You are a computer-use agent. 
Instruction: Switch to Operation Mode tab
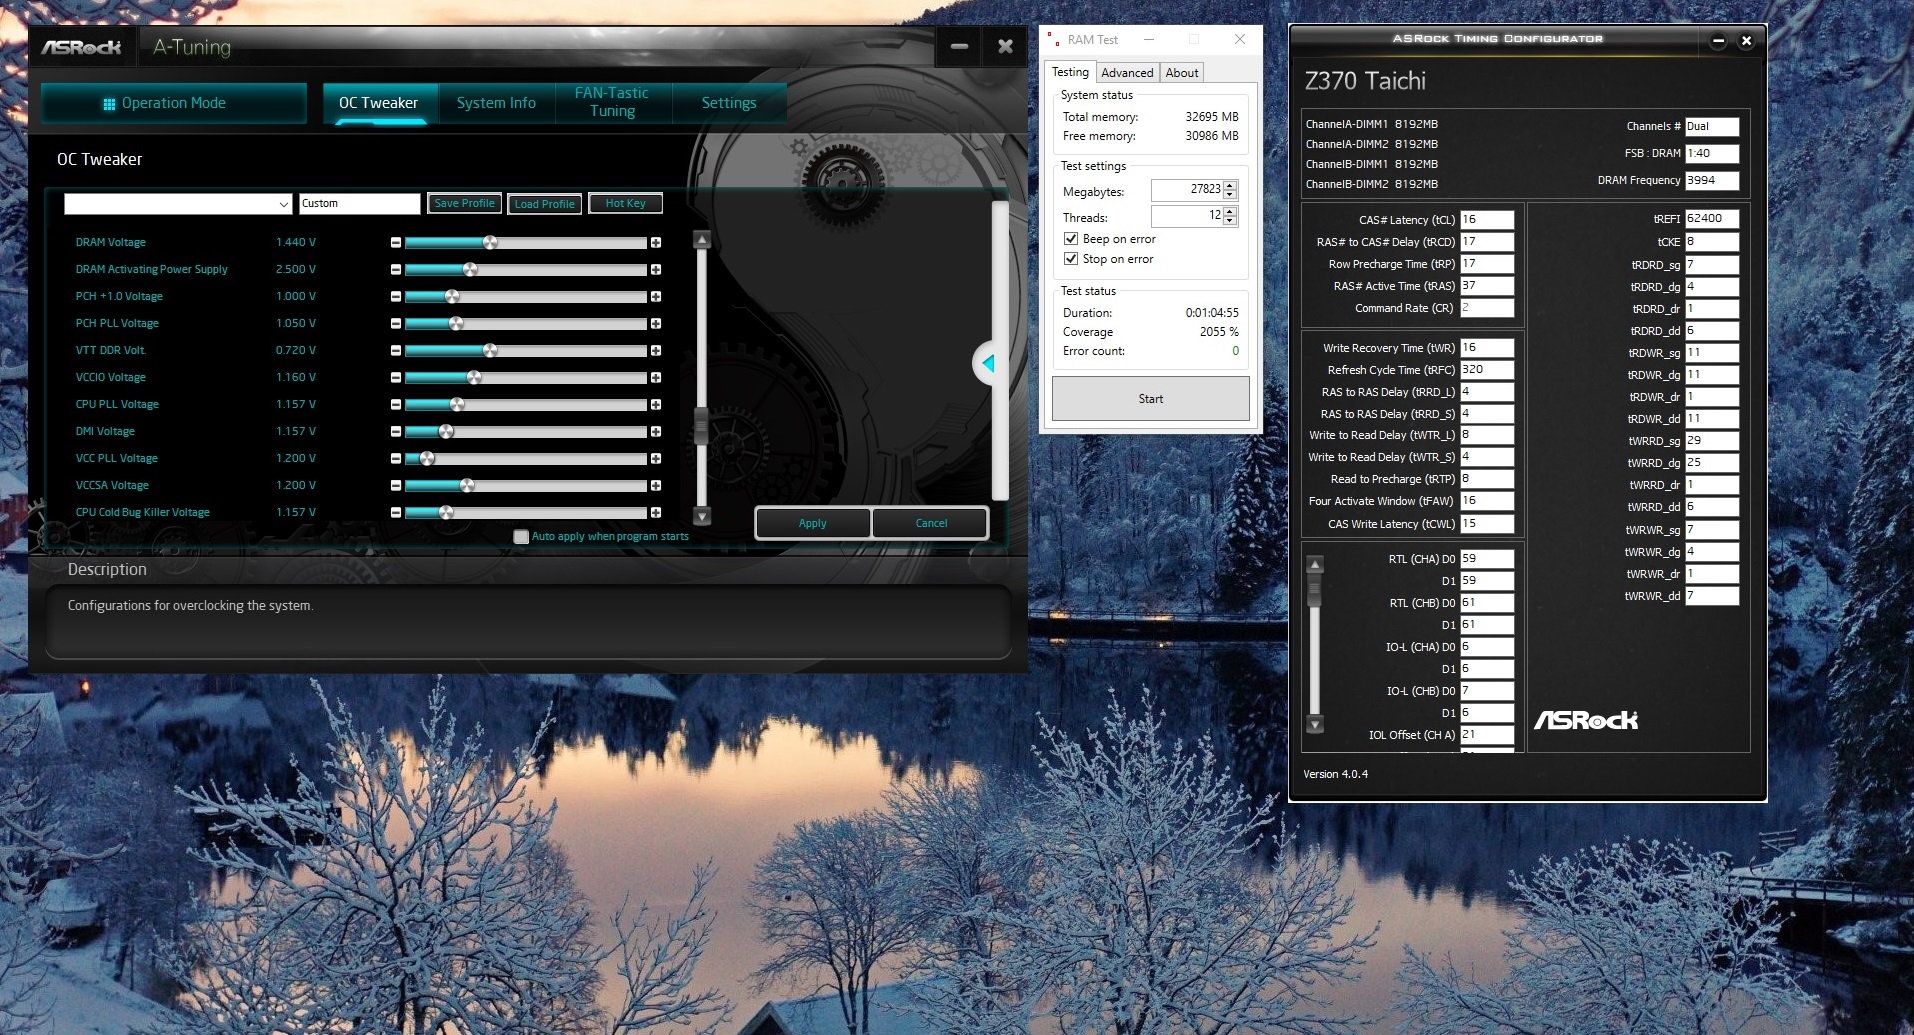pos(174,103)
